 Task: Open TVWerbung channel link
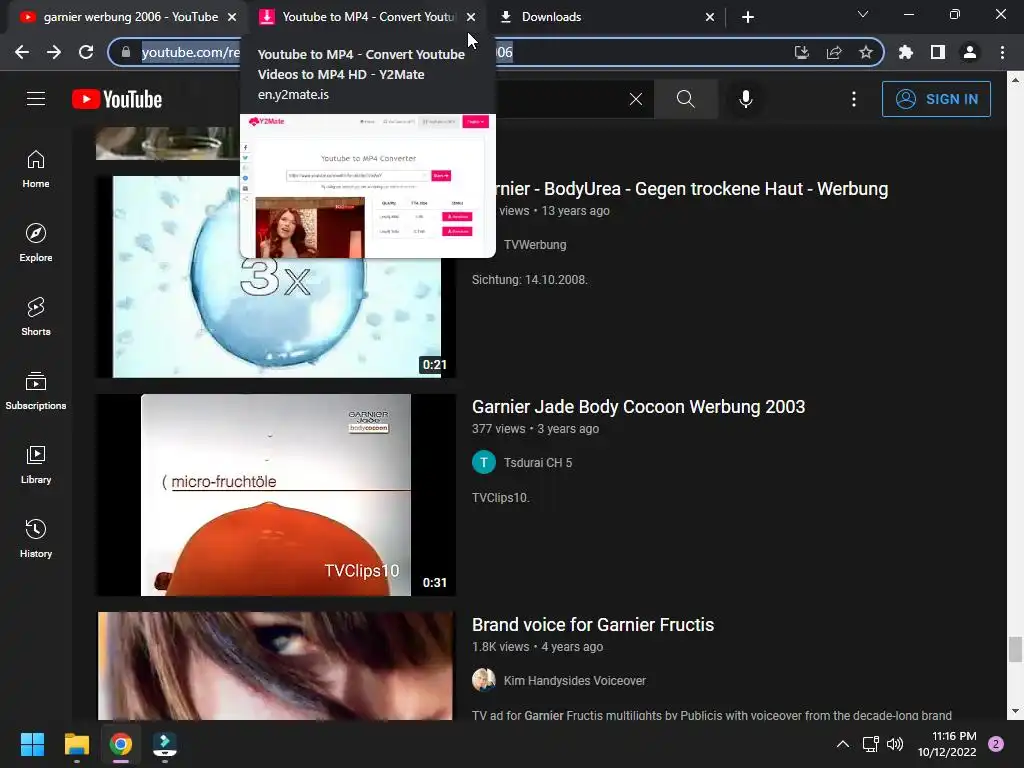(535, 245)
